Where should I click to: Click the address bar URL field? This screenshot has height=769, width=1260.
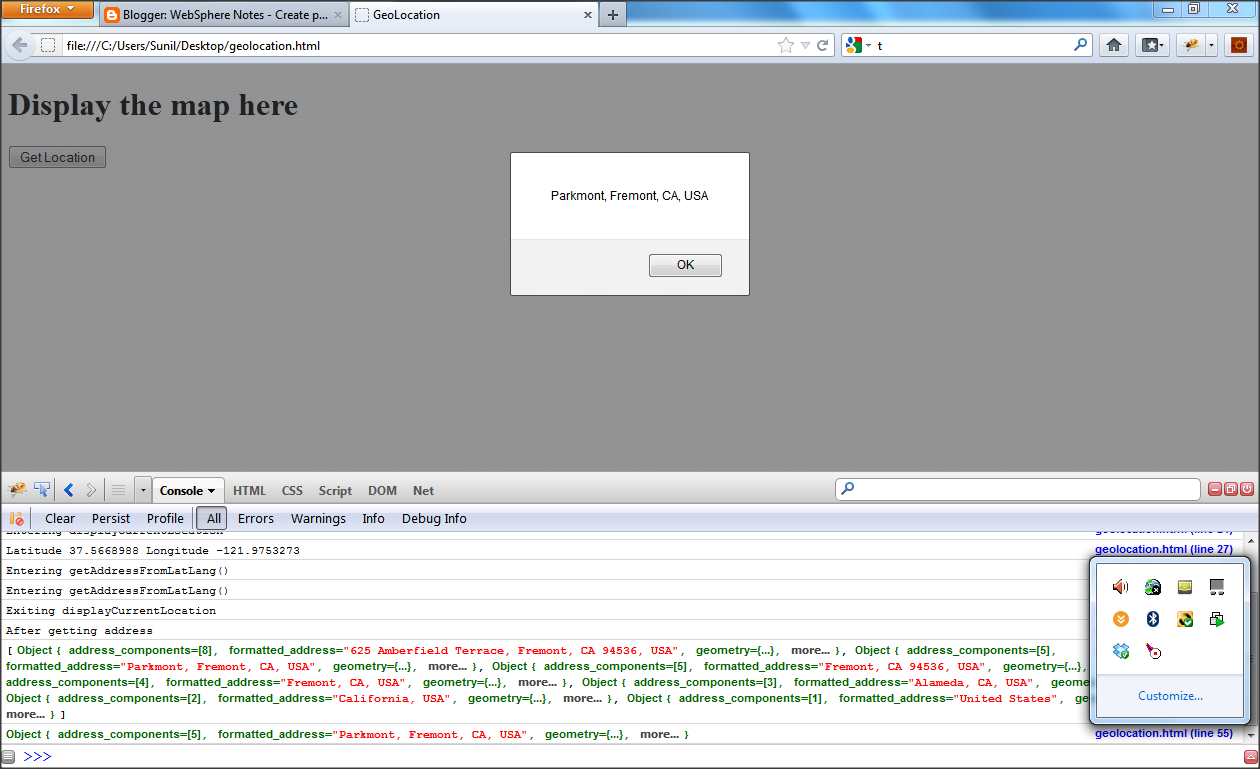[x=418, y=45]
